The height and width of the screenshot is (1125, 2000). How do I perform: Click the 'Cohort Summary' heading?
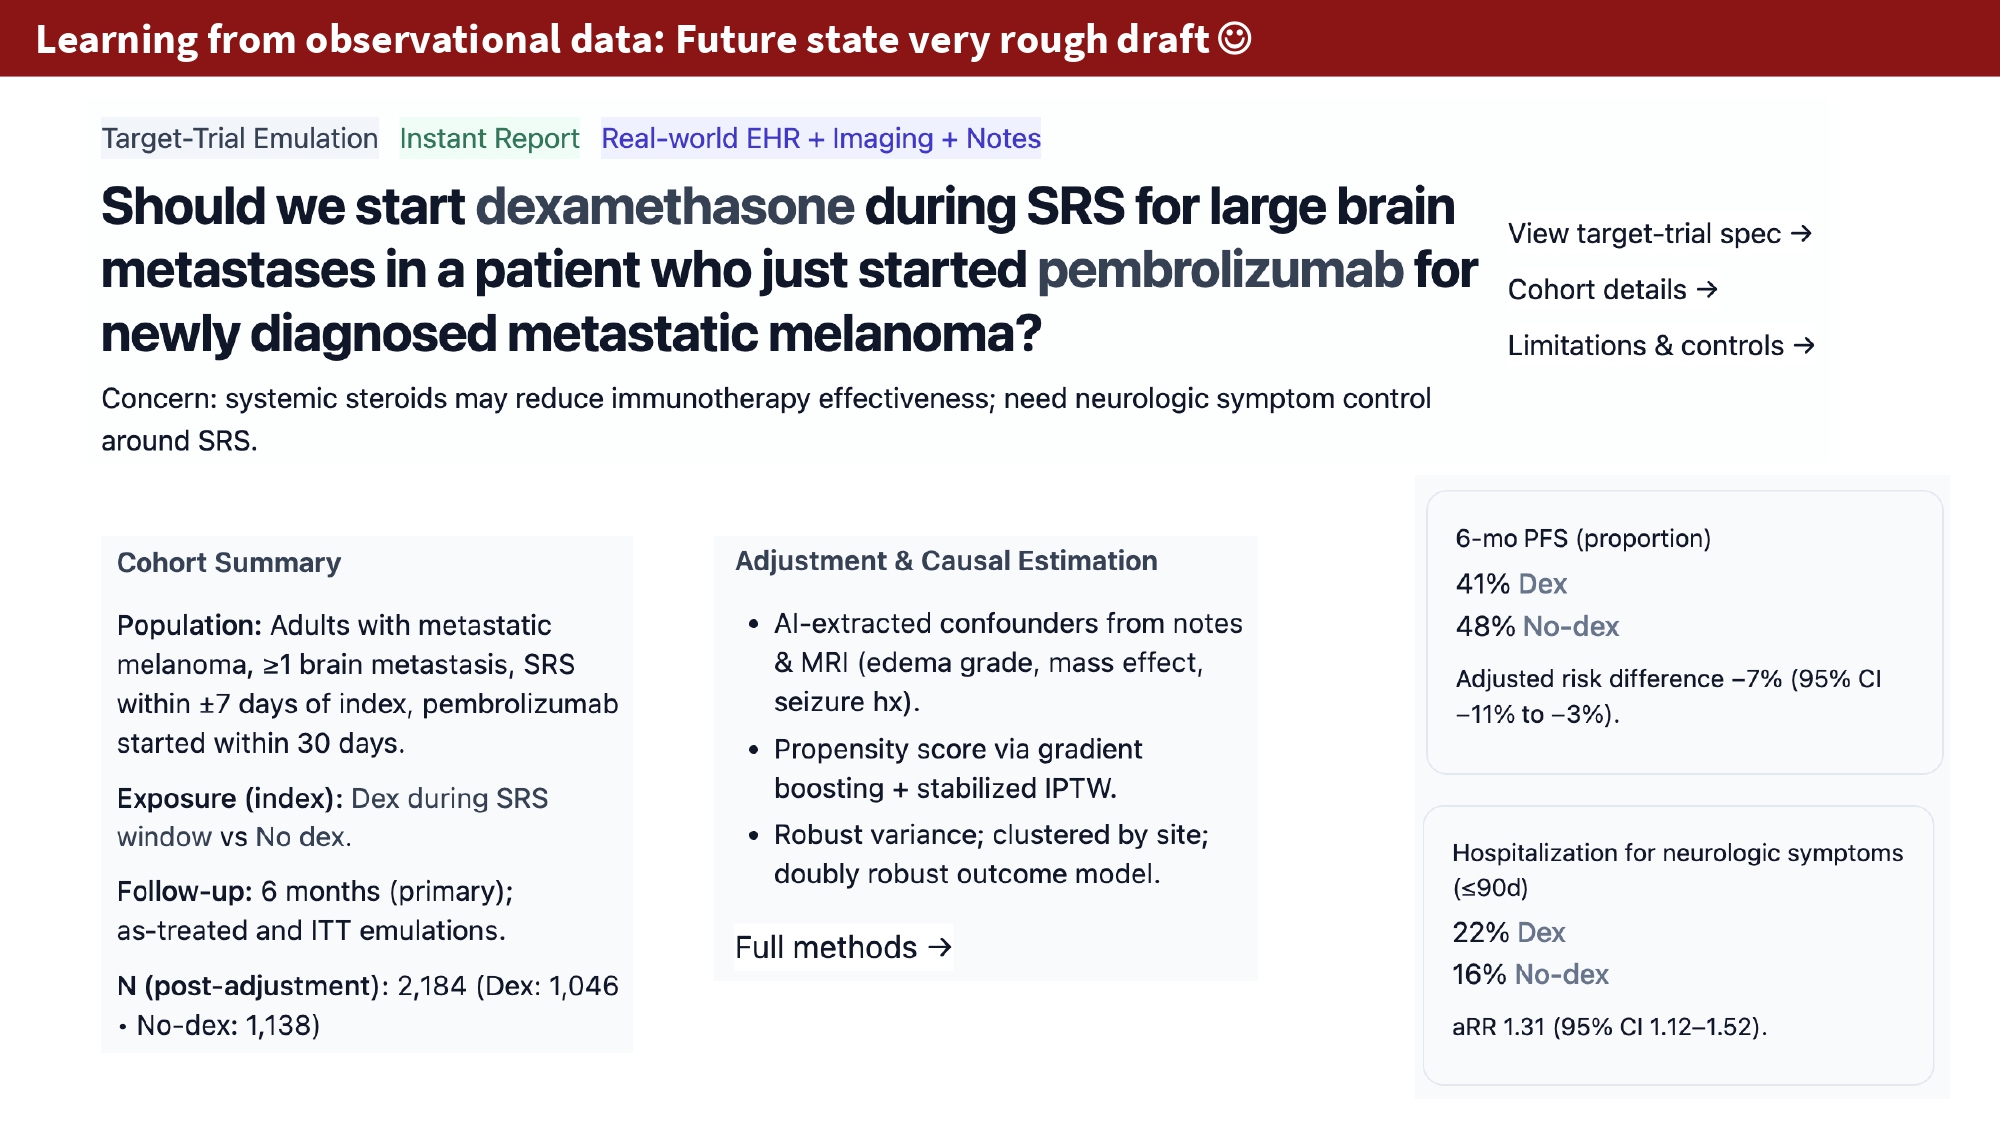point(229,562)
